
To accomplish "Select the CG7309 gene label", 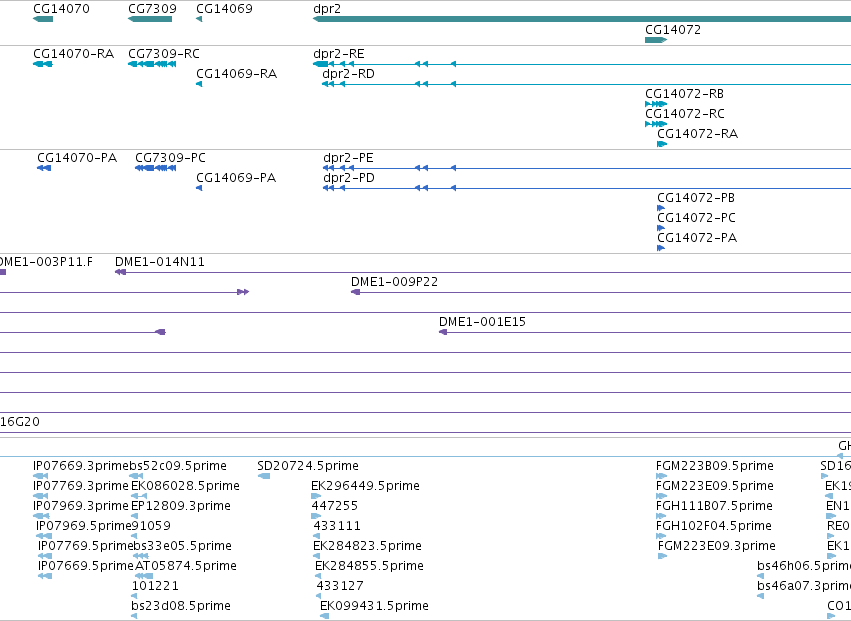I will tap(153, 9).
